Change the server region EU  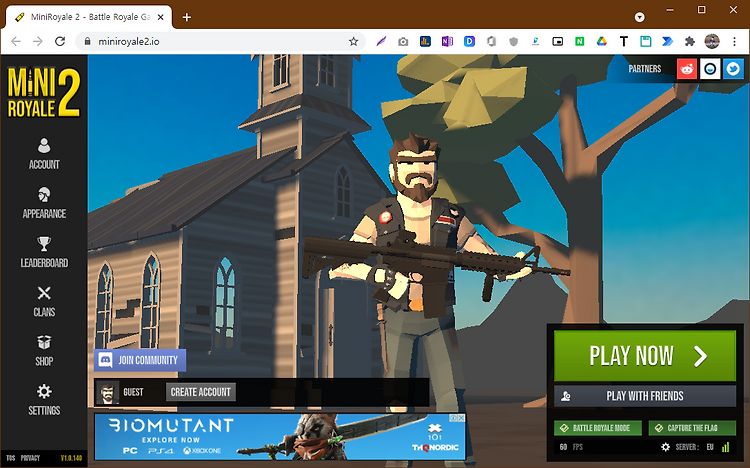point(710,447)
